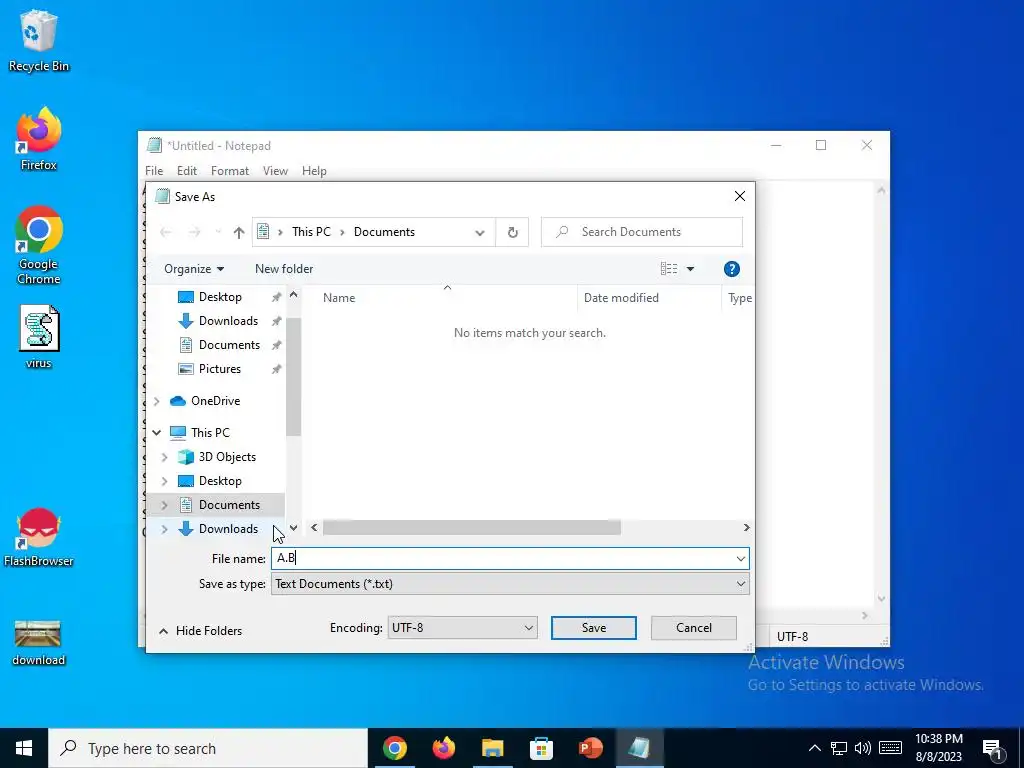1024x768 pixels.
Task: Open the Notepad Format menu
Action: click(x=230, y=171)
